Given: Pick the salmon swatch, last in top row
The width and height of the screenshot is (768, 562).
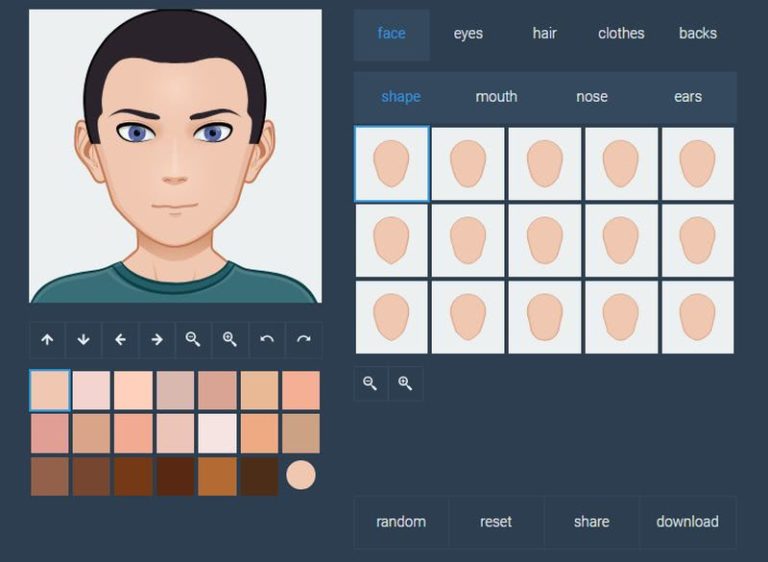Looking at the screenshot, I should [x=301, y=390].
